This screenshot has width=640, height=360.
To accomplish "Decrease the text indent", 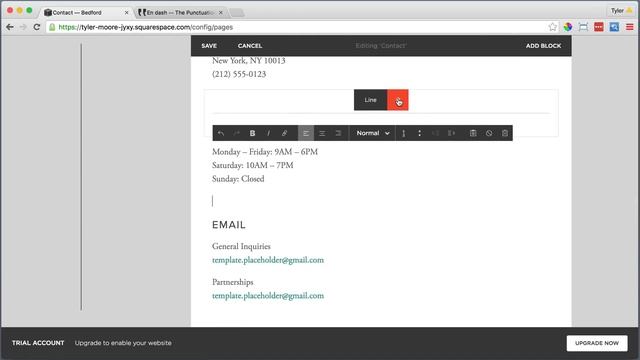I will click(x=435, y=133).
